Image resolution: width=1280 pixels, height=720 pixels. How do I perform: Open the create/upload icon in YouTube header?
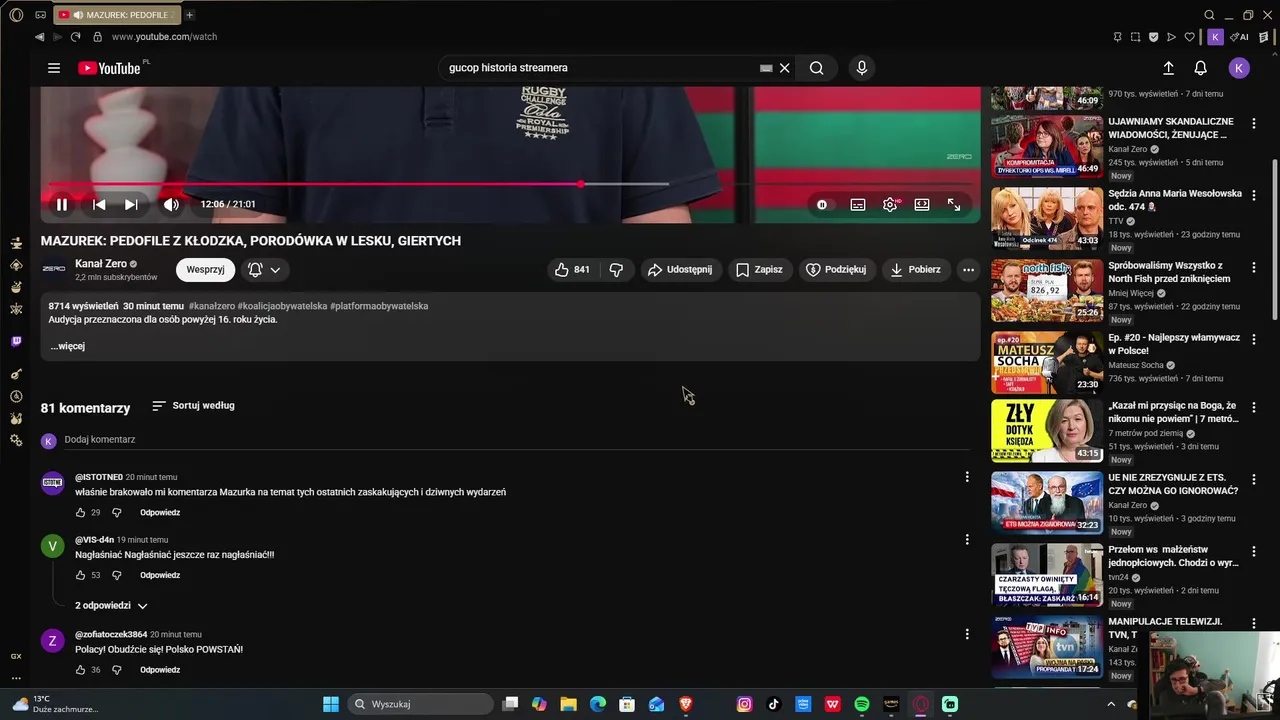[1168, 68]
